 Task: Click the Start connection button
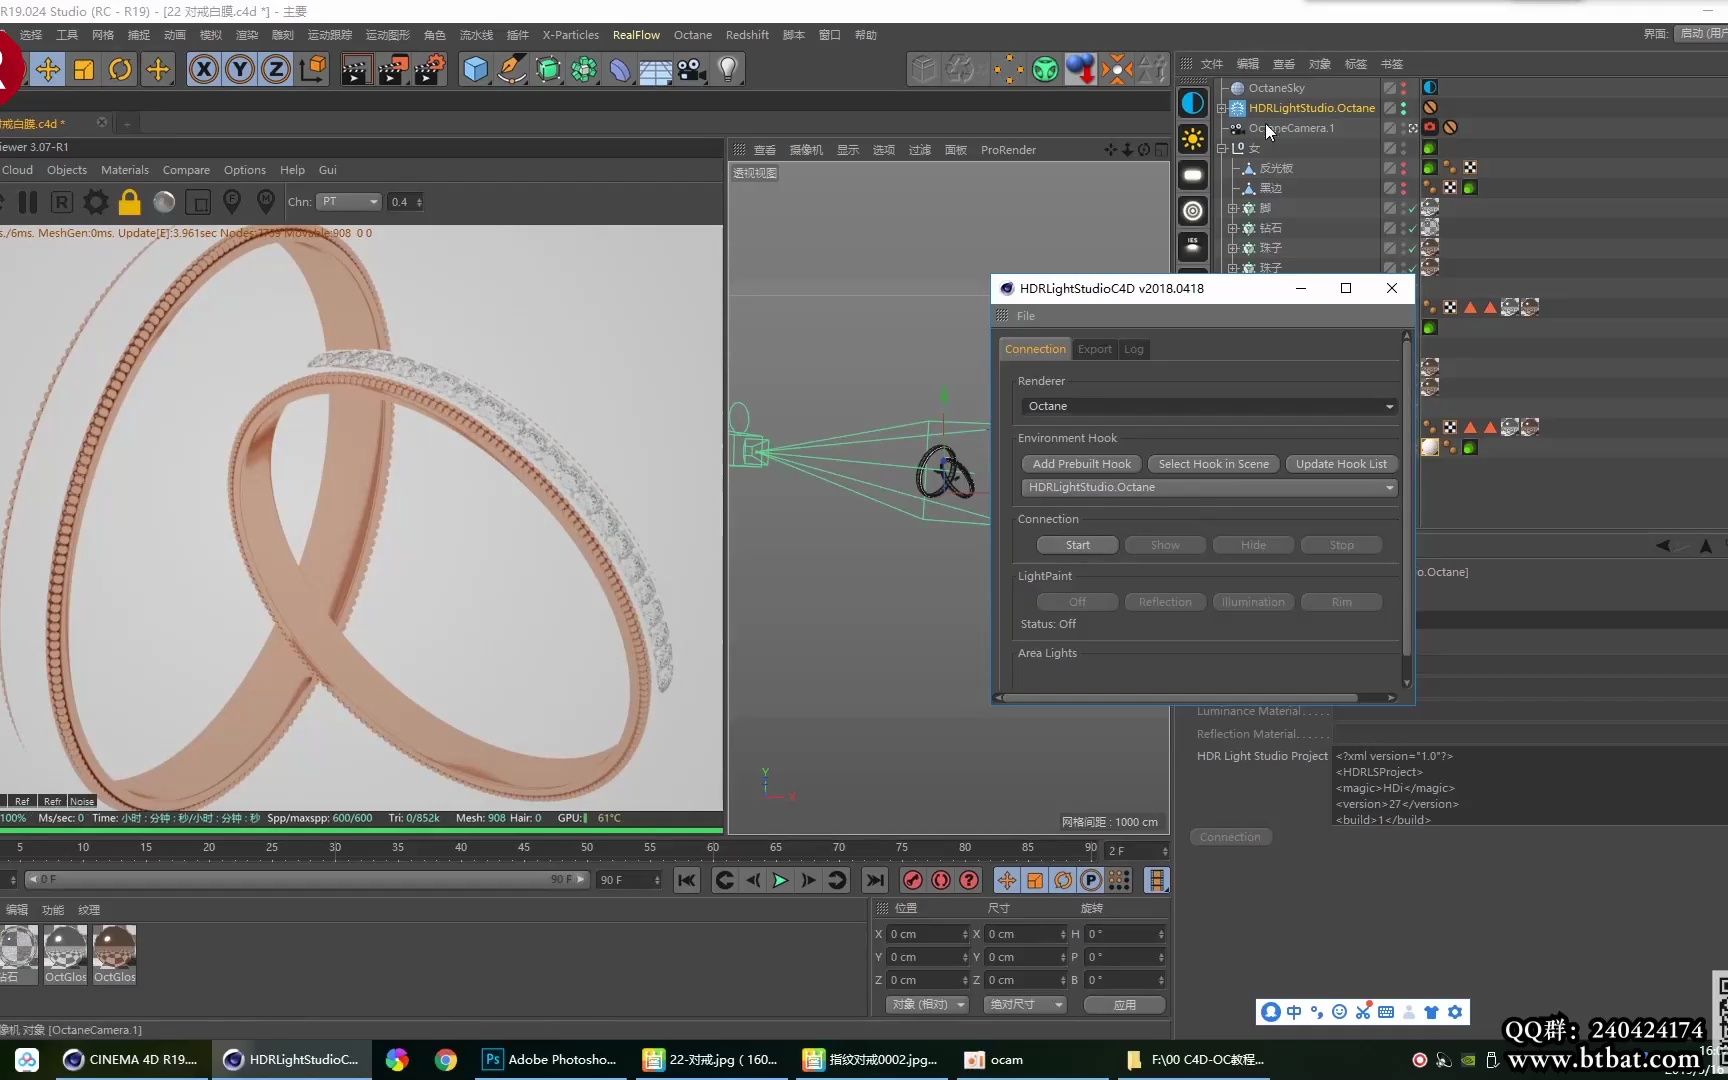coord(1078,545)
